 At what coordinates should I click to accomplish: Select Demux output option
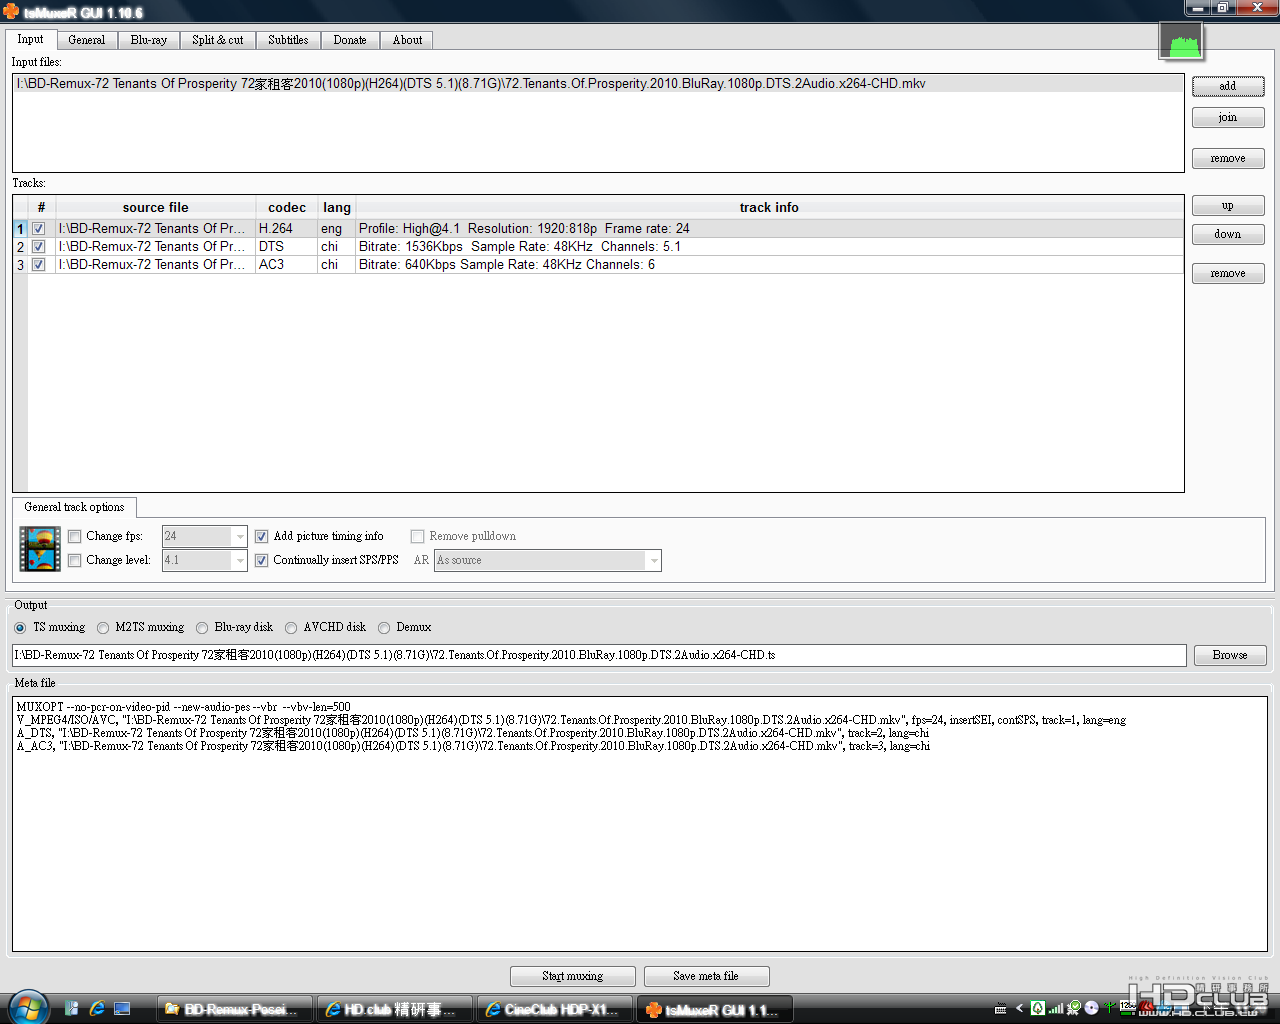[384, 628]
